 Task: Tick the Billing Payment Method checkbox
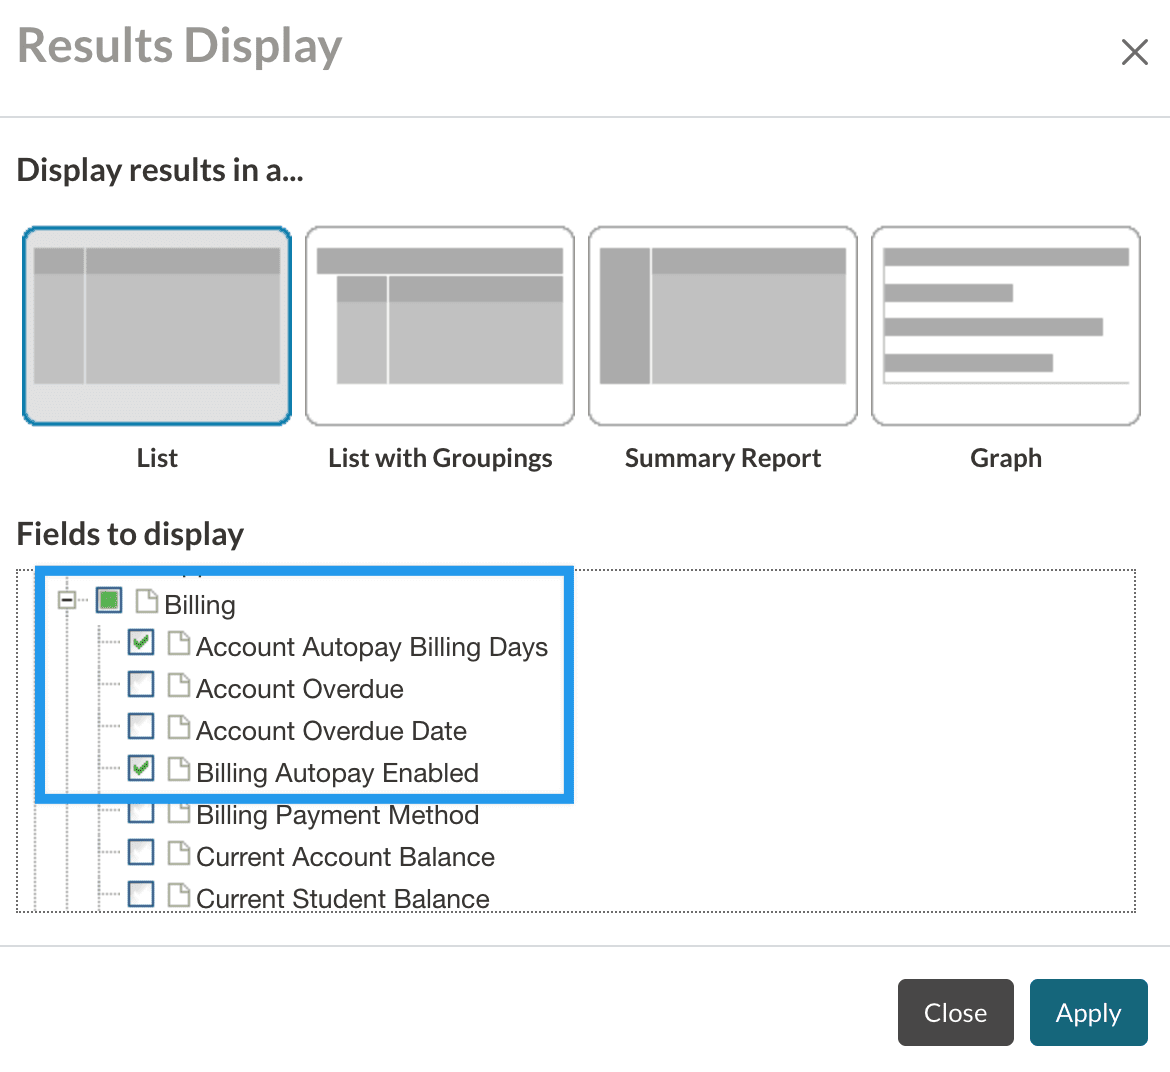(141, 811)
